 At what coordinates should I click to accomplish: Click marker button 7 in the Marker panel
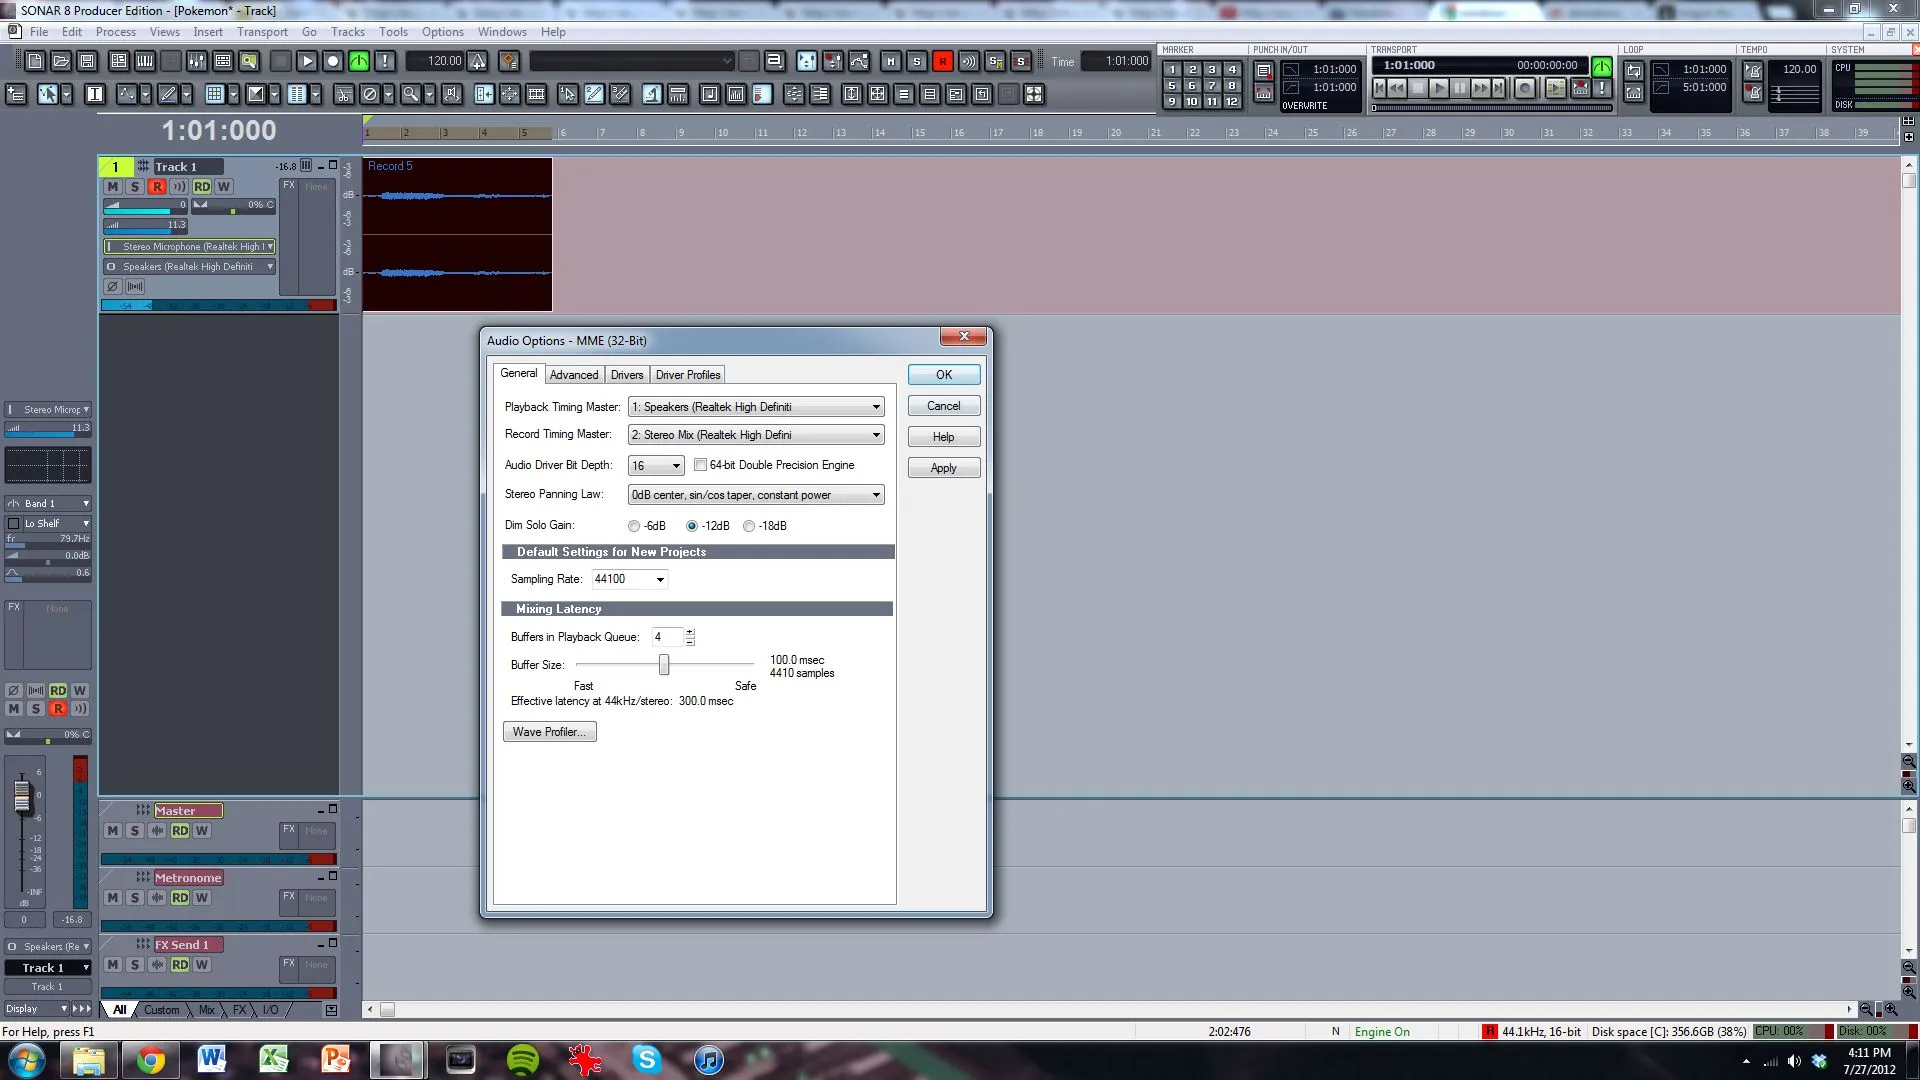[x=1212, y=85]
